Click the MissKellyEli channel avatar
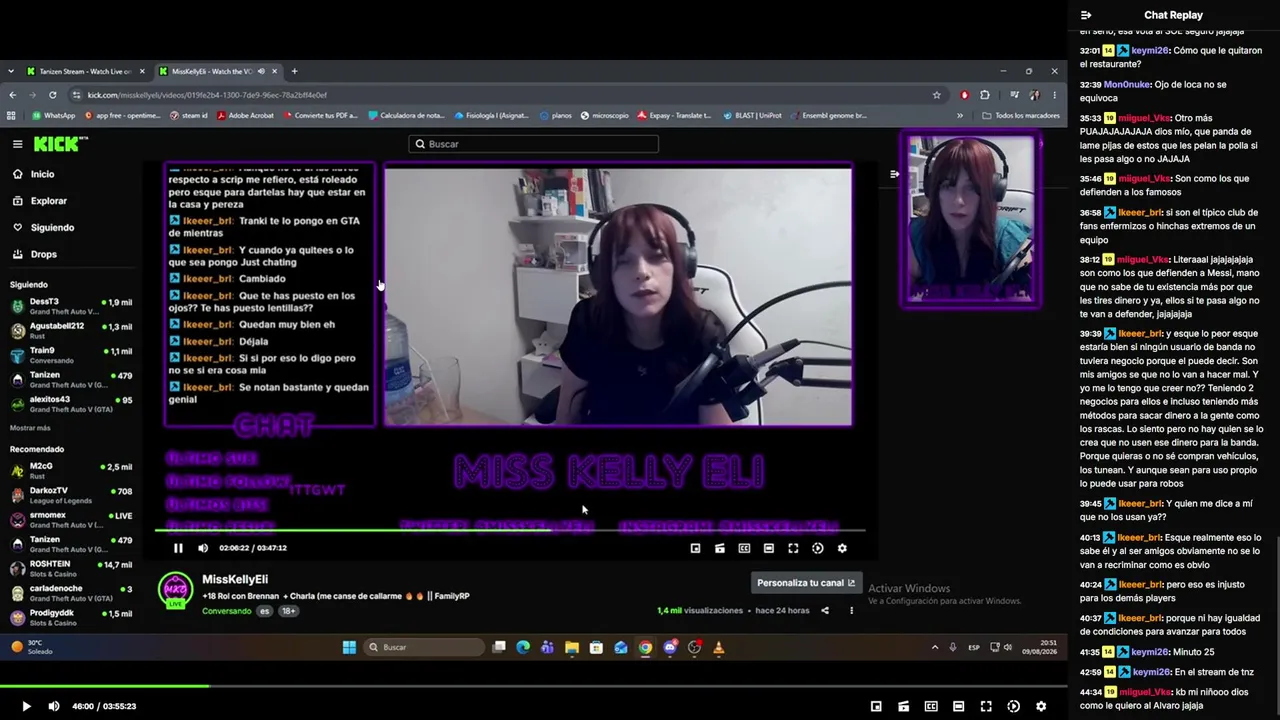 (176, 590)
